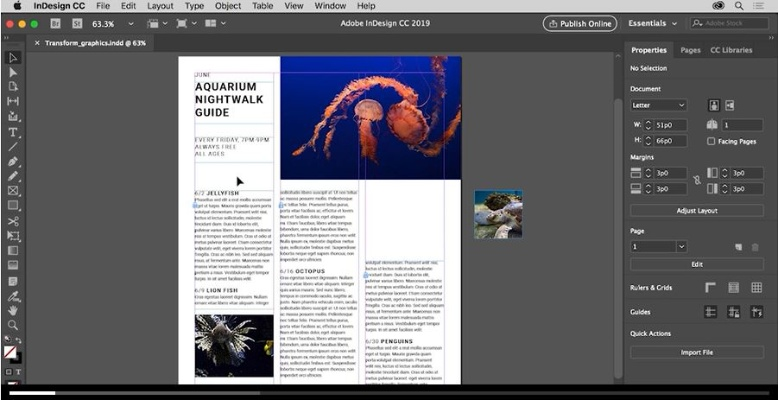This screenshot has height=400, width=778.
Task: Click the fill and stroke color swatch
Action: [12, 353]
